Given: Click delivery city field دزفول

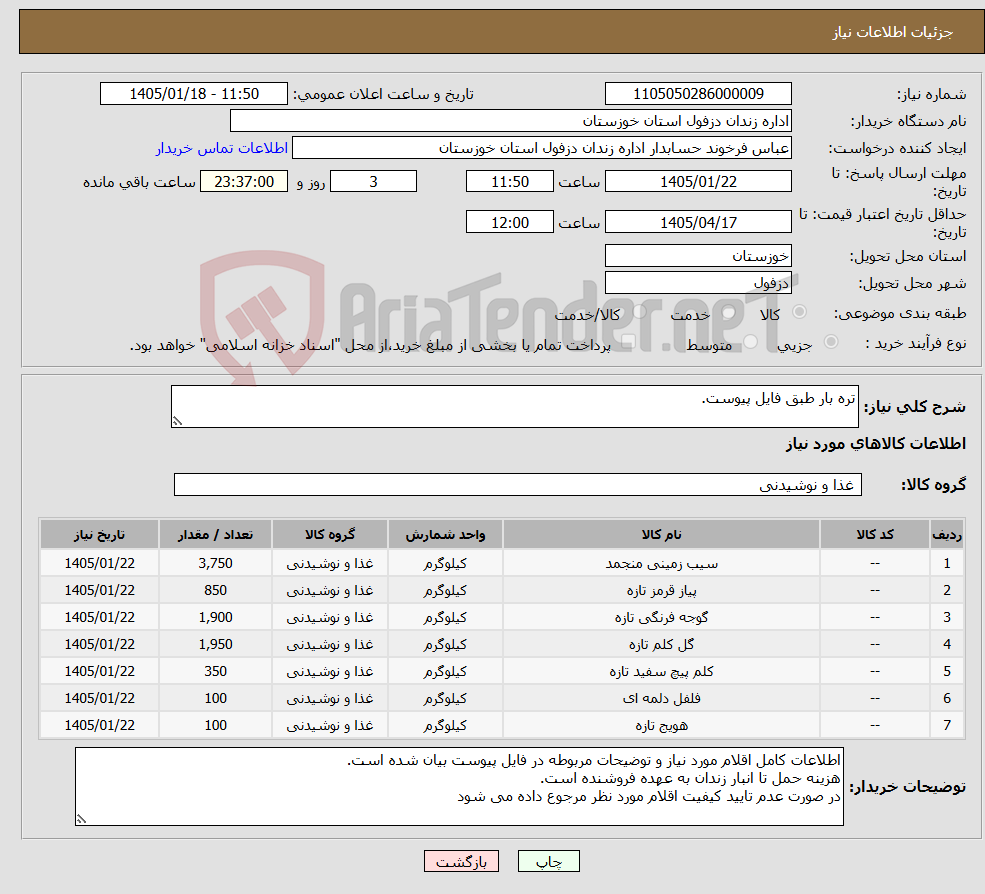Looking at the screenshot, I should pos(698,283).
